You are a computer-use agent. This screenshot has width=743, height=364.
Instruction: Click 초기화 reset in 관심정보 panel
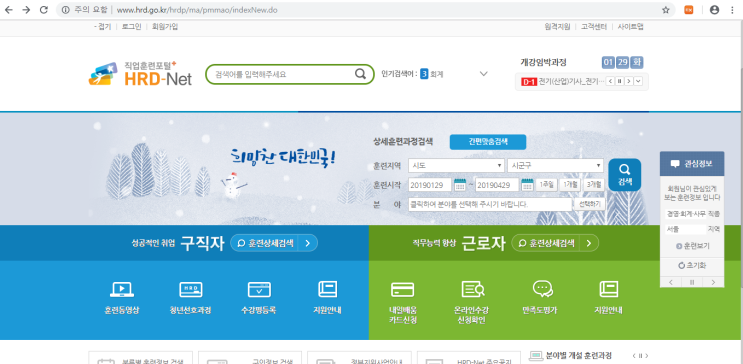click(x=692, y=265)
